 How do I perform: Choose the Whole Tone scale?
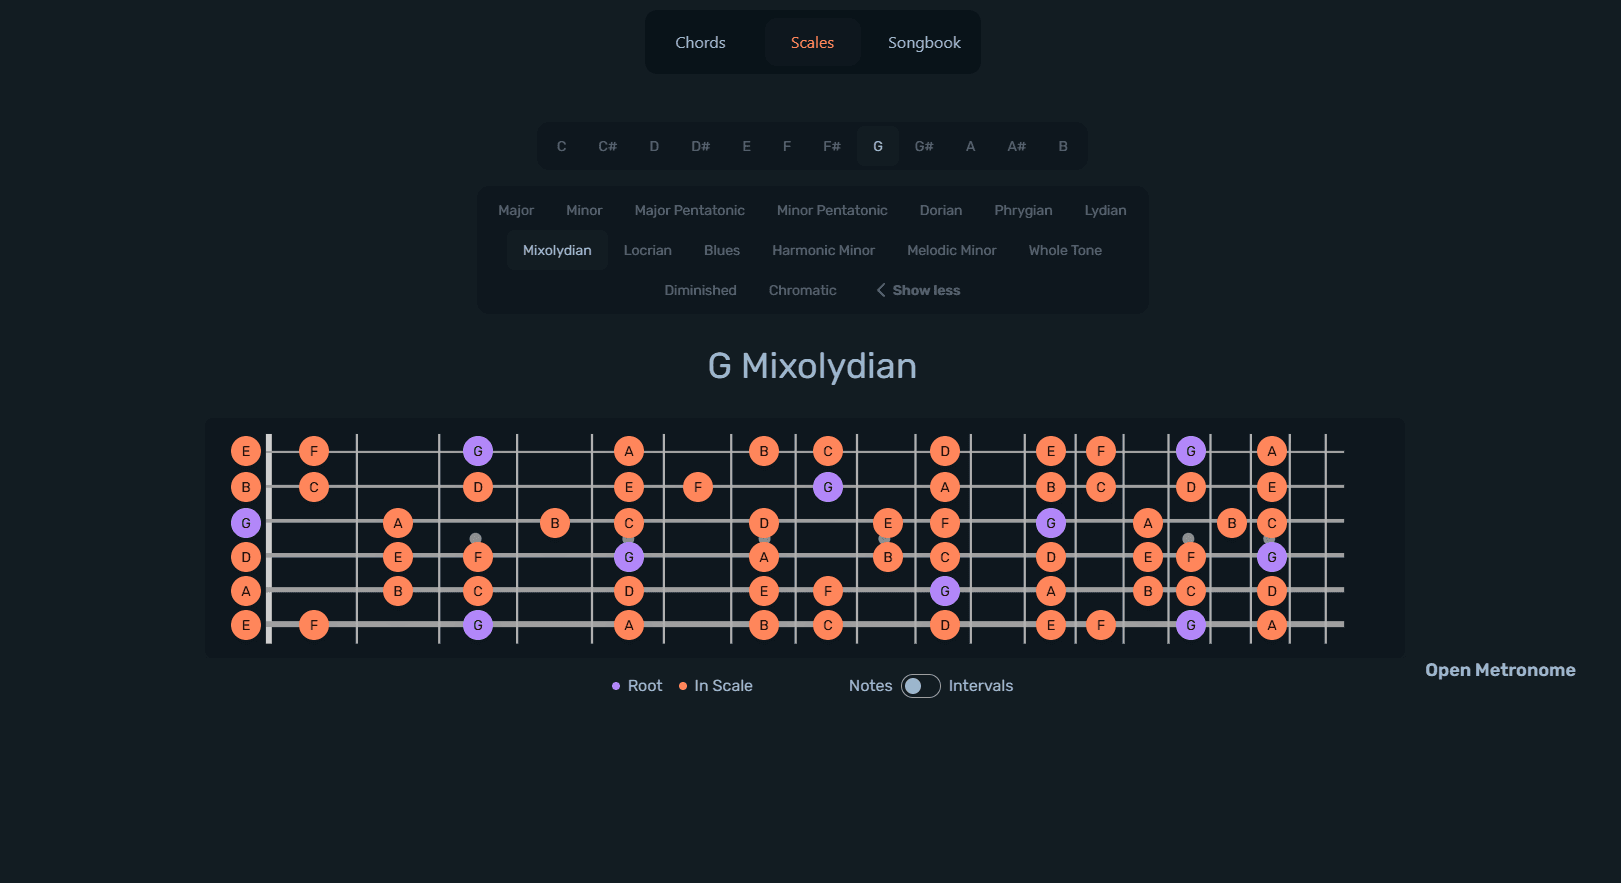tap(1065, 250)
